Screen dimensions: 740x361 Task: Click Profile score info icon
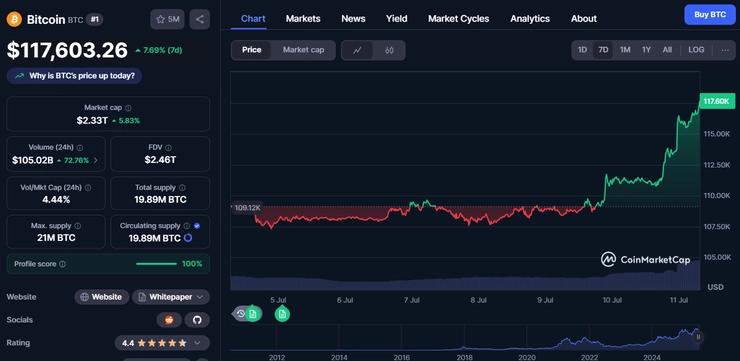[x=63, y=264]
